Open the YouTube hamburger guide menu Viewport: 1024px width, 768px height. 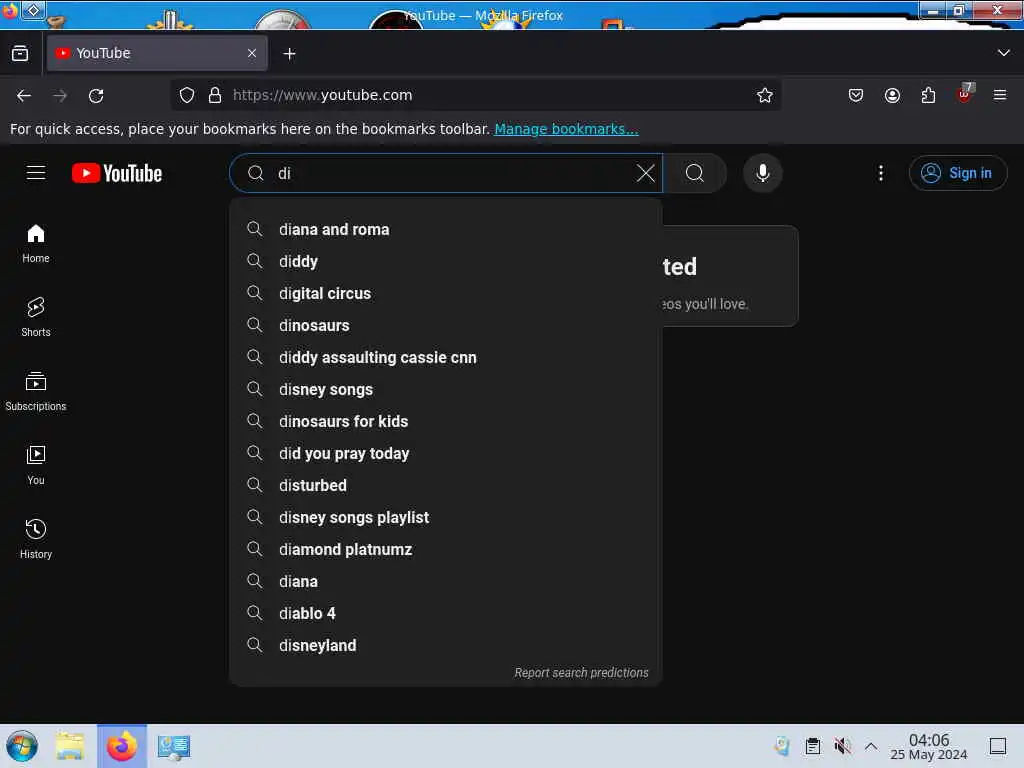[x=36, y=173]
